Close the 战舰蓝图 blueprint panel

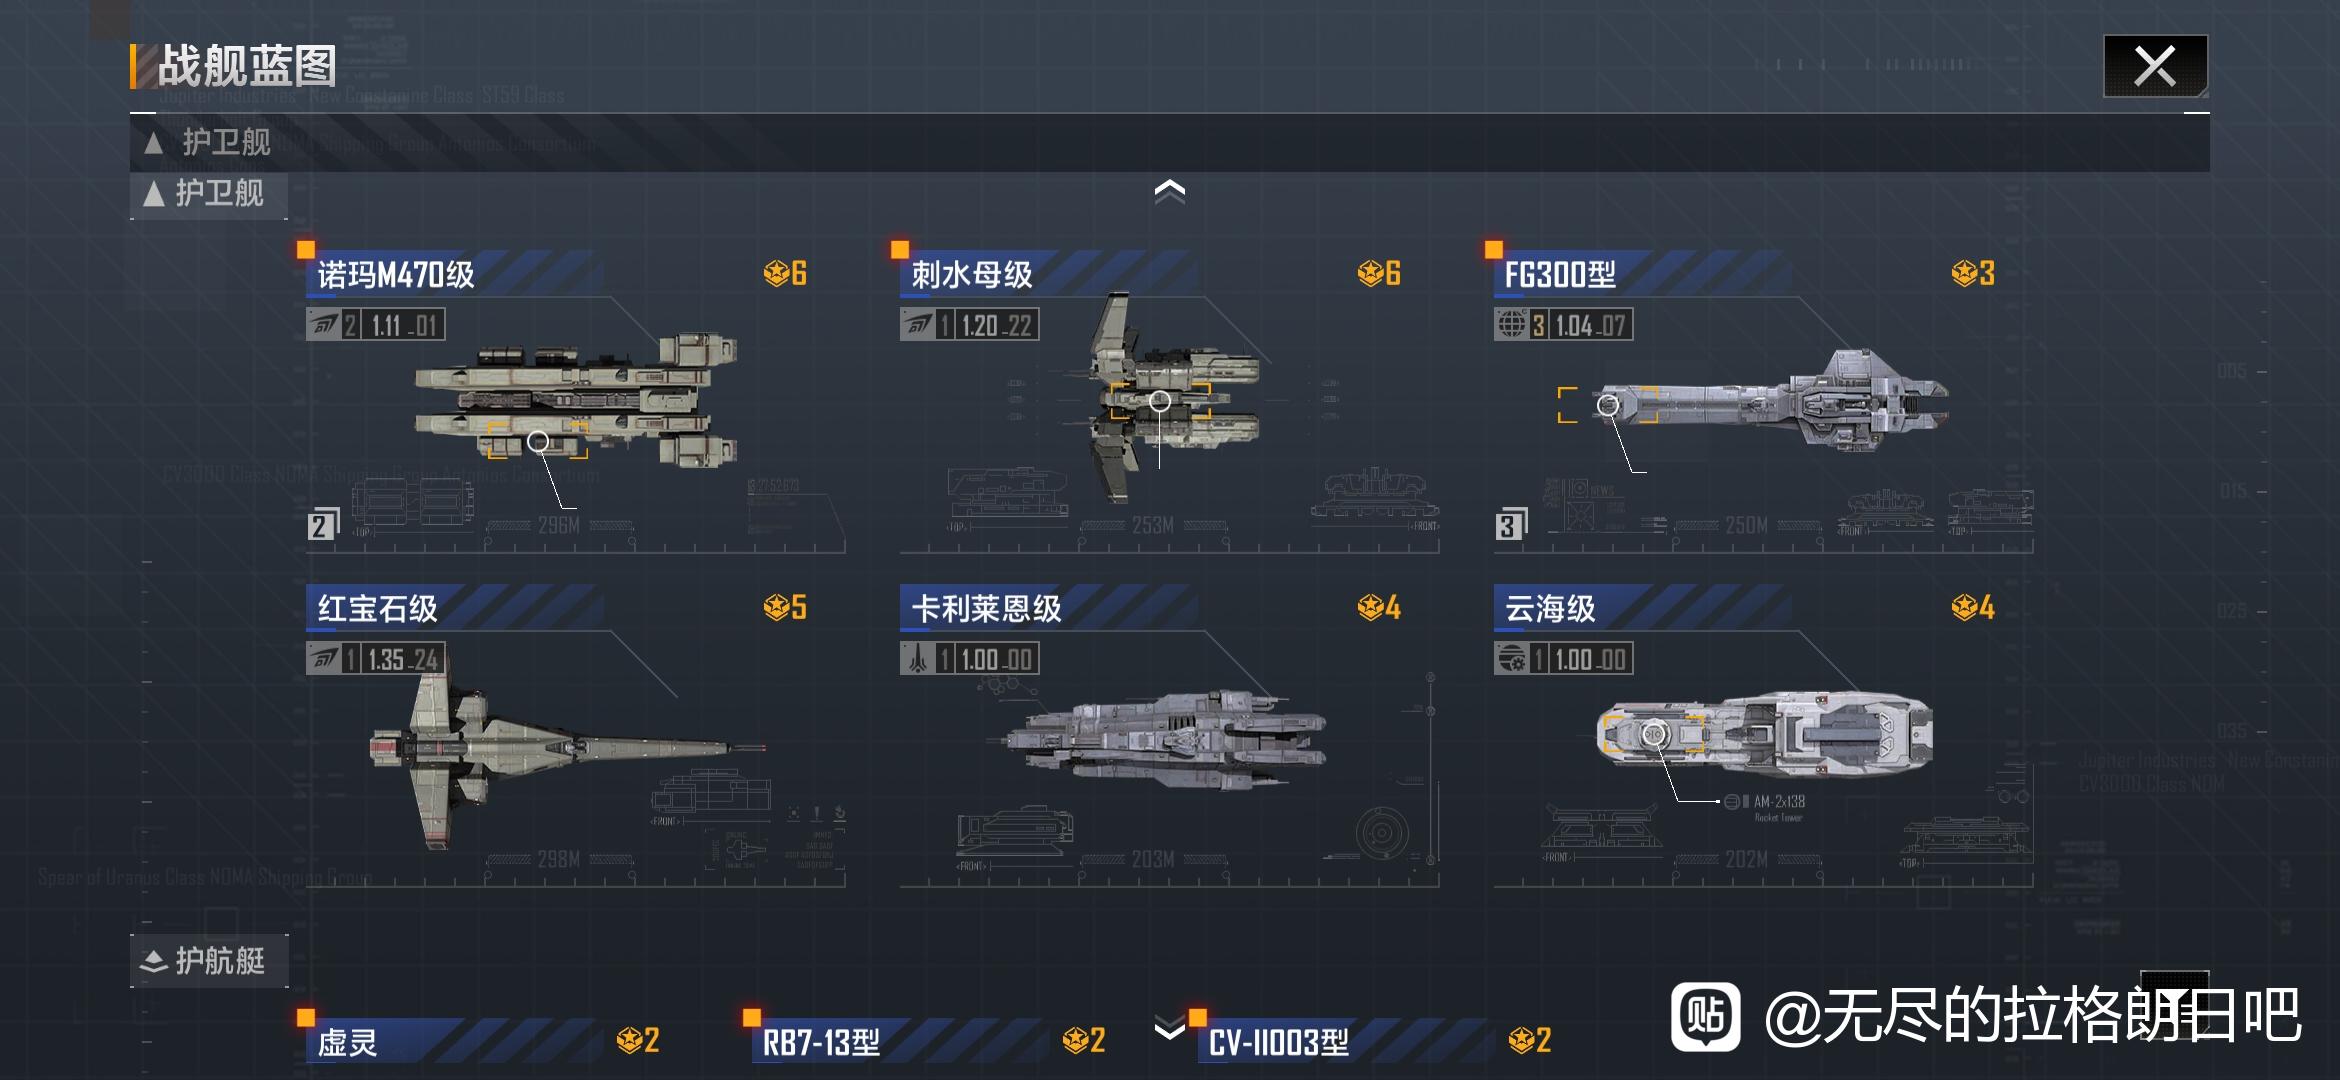tap(2155, 66)
